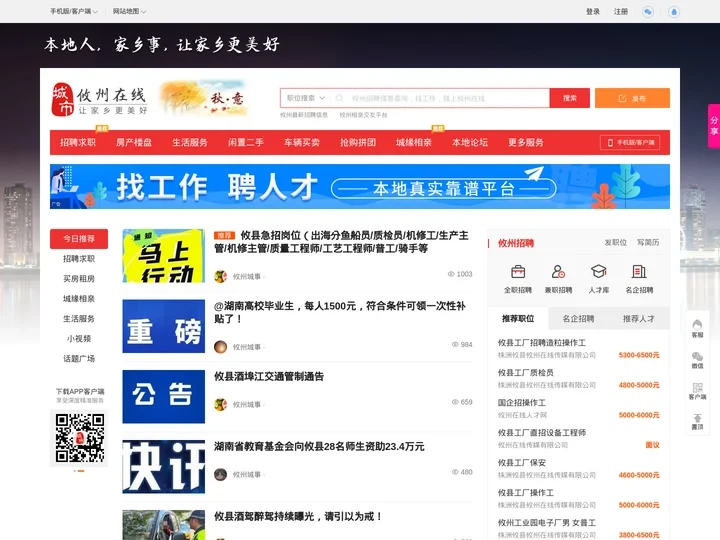Click the 微信 icon in side toolbar
The image size is (720, 540).
pos(697,356)
